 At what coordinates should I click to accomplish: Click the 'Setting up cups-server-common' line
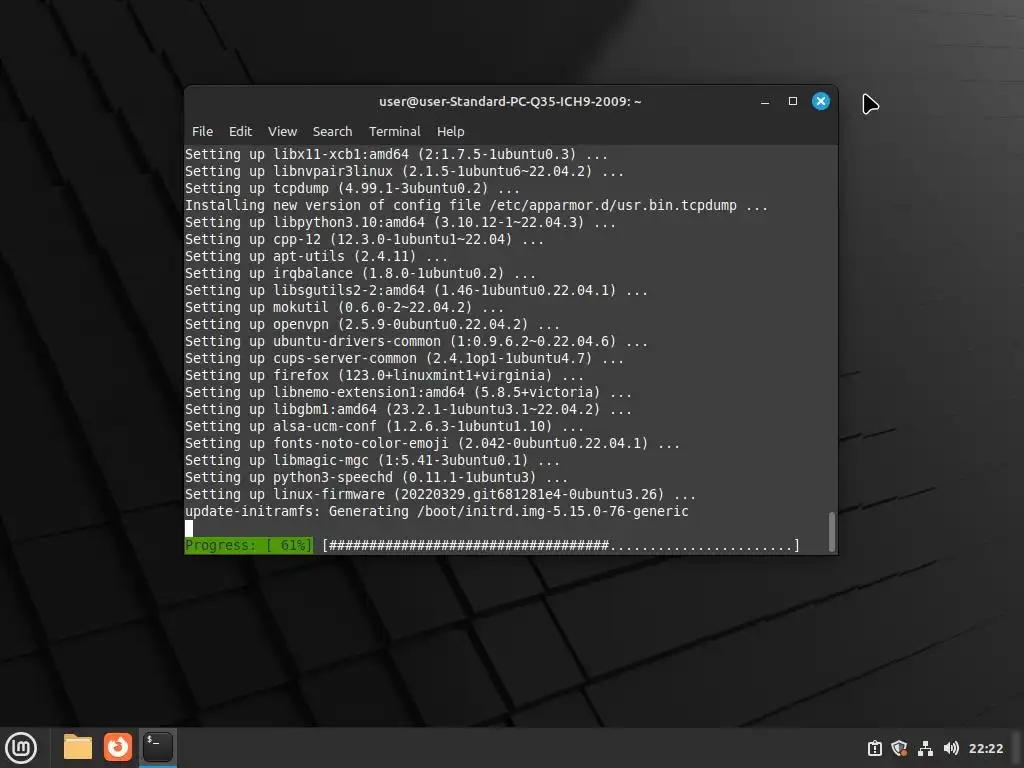click(x=404, y=359)
